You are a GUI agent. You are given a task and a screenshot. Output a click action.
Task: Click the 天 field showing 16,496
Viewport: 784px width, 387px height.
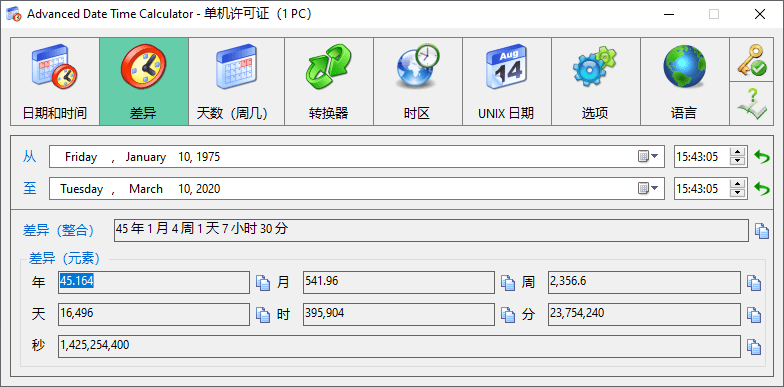[154, 314]
